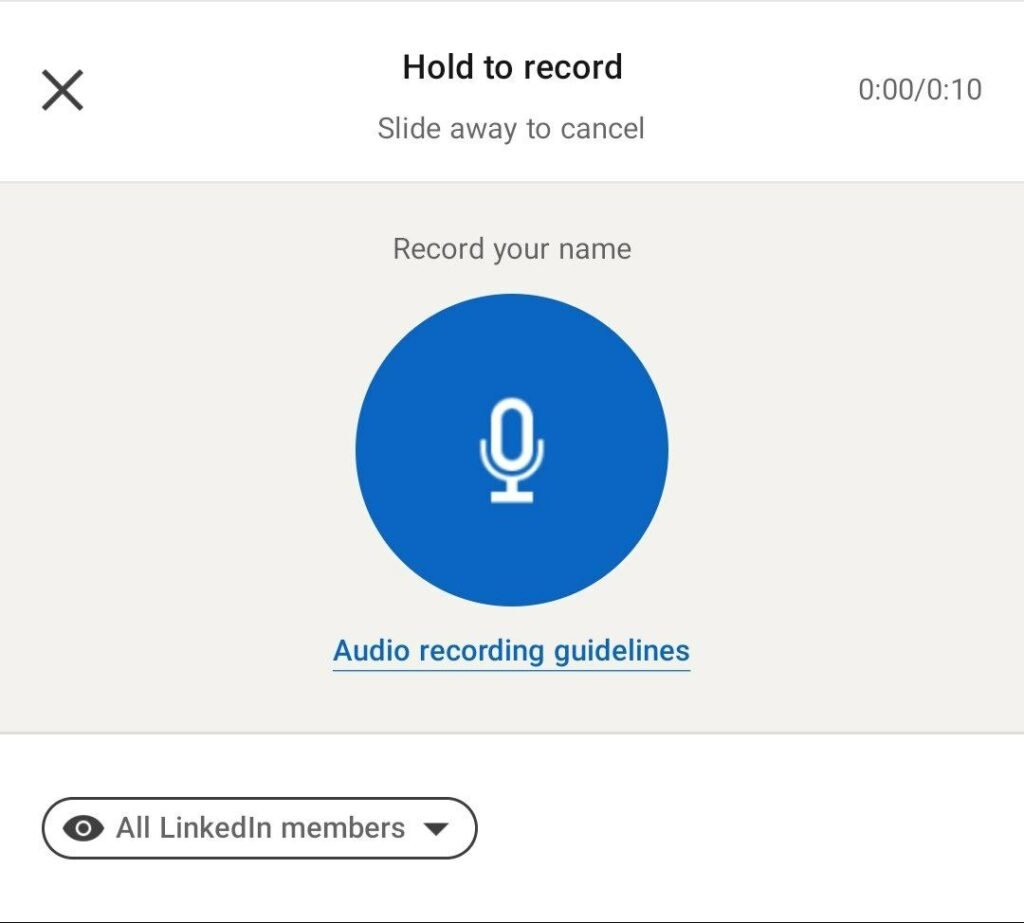Click the X icon in the header
Viewport: 1024px width, 923px height.
click(62, 90)
